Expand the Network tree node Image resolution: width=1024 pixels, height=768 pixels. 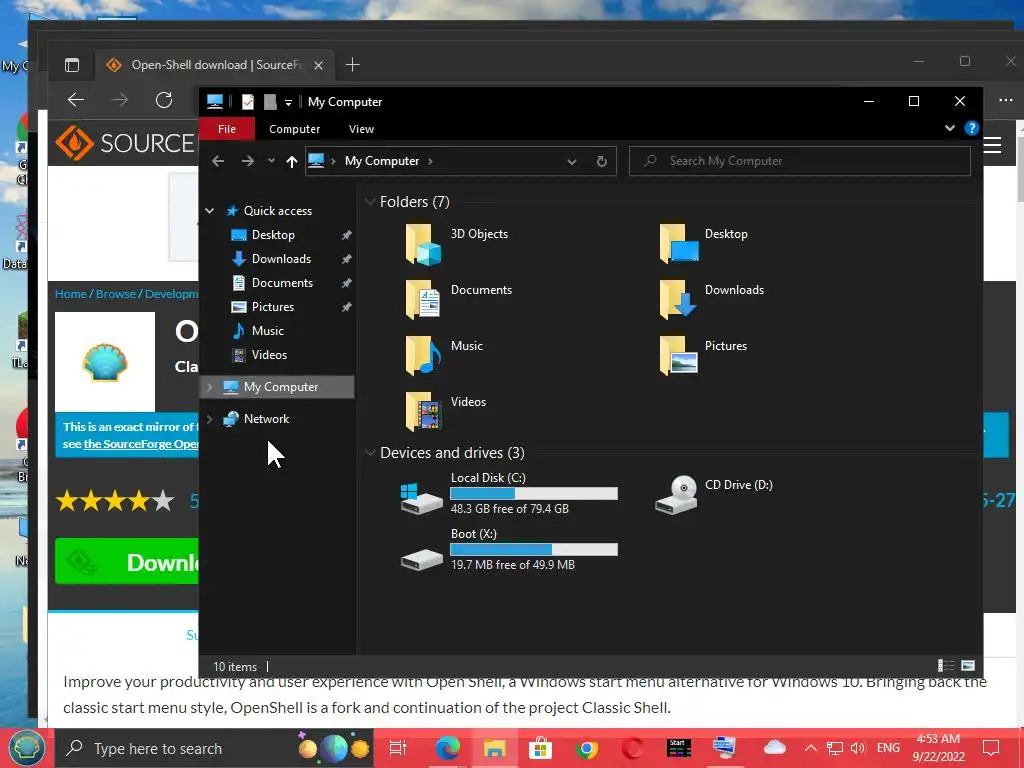(210, 419)
